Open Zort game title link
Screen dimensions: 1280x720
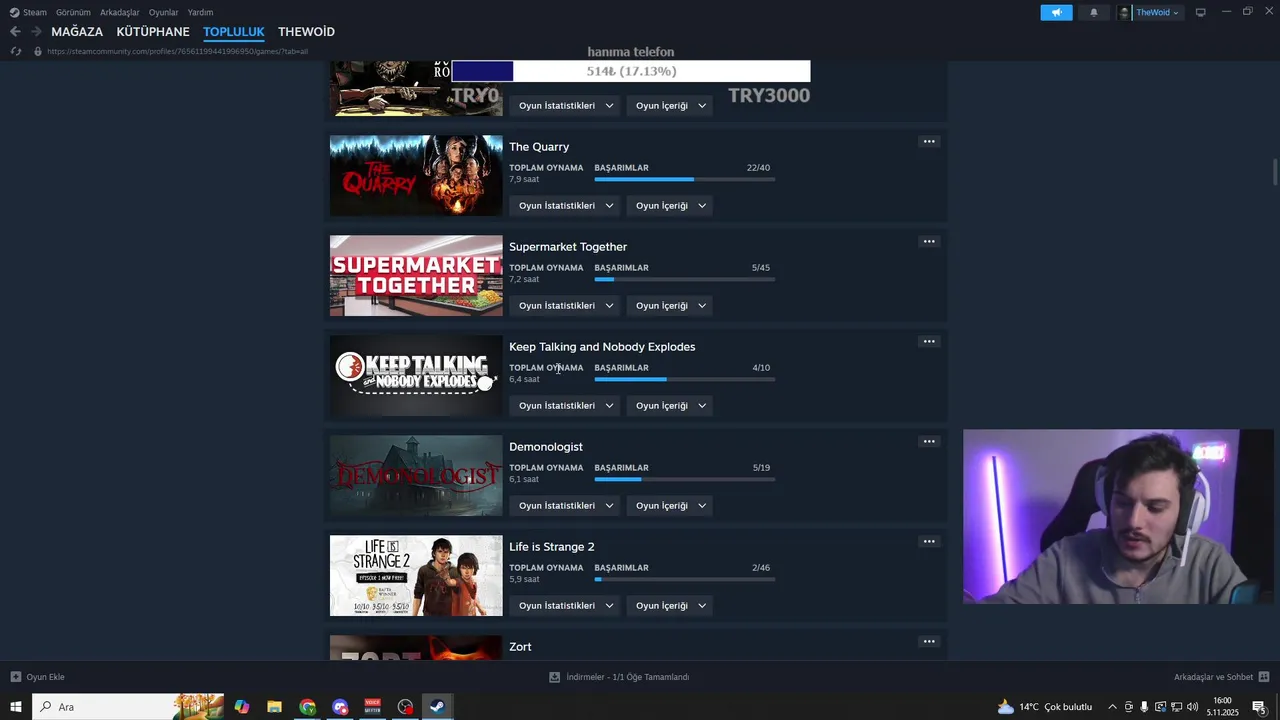coord(520,647)
